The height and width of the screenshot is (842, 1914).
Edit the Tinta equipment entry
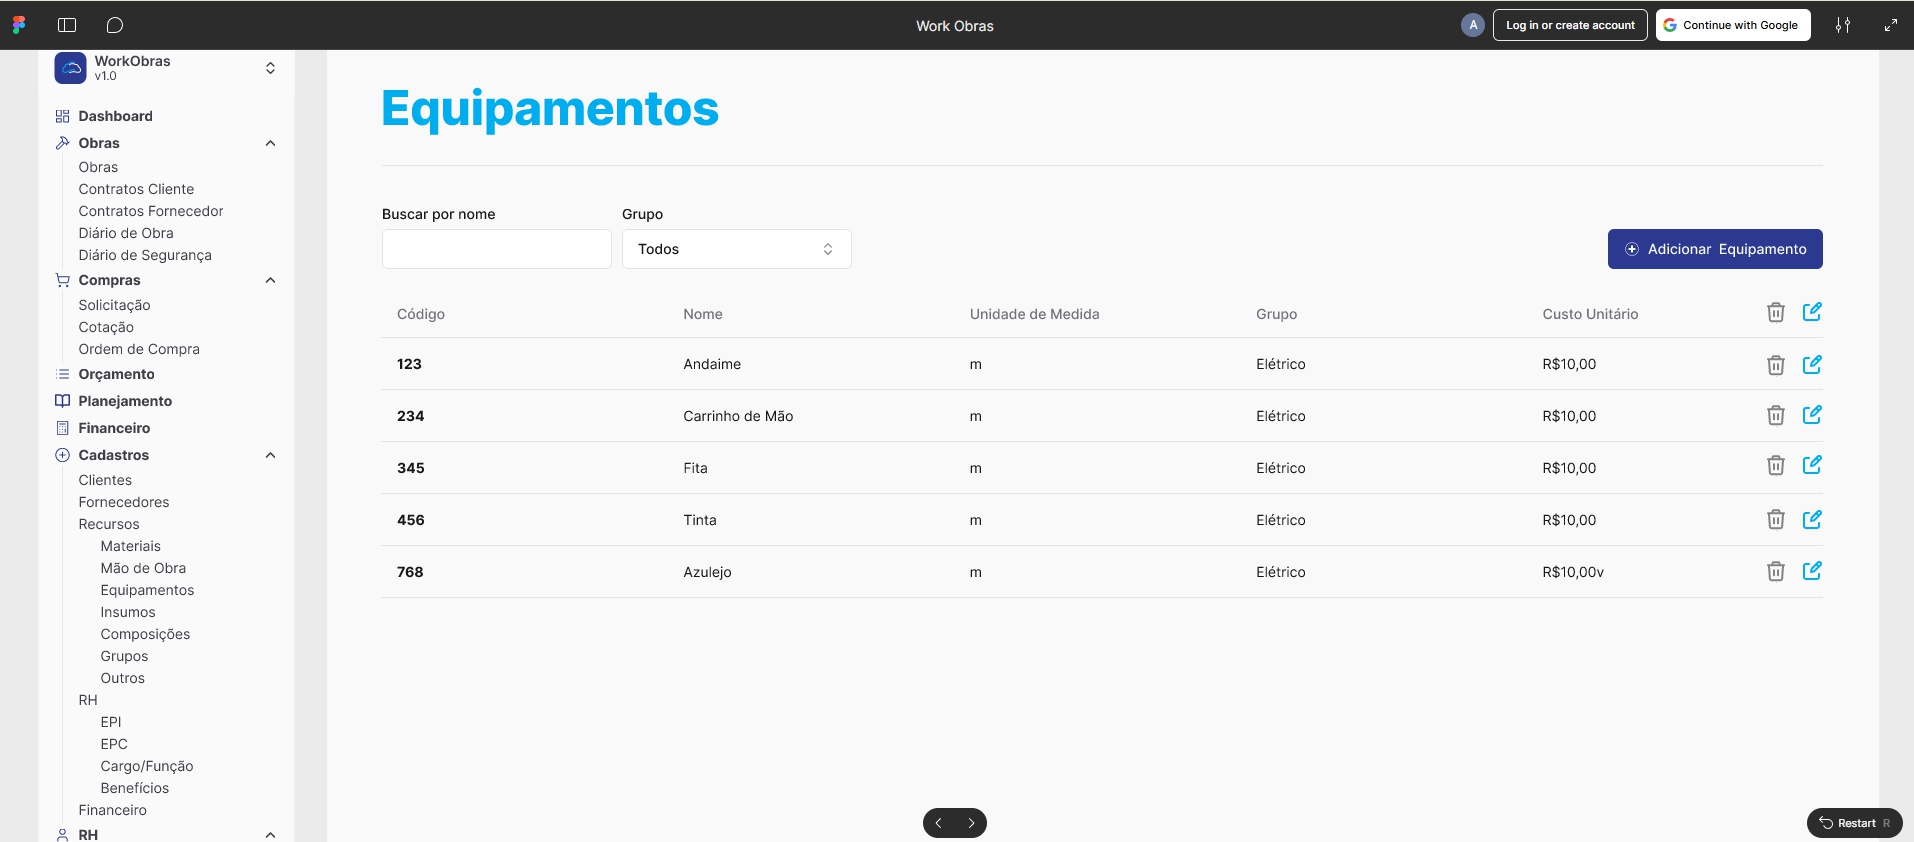(1811, 519)
